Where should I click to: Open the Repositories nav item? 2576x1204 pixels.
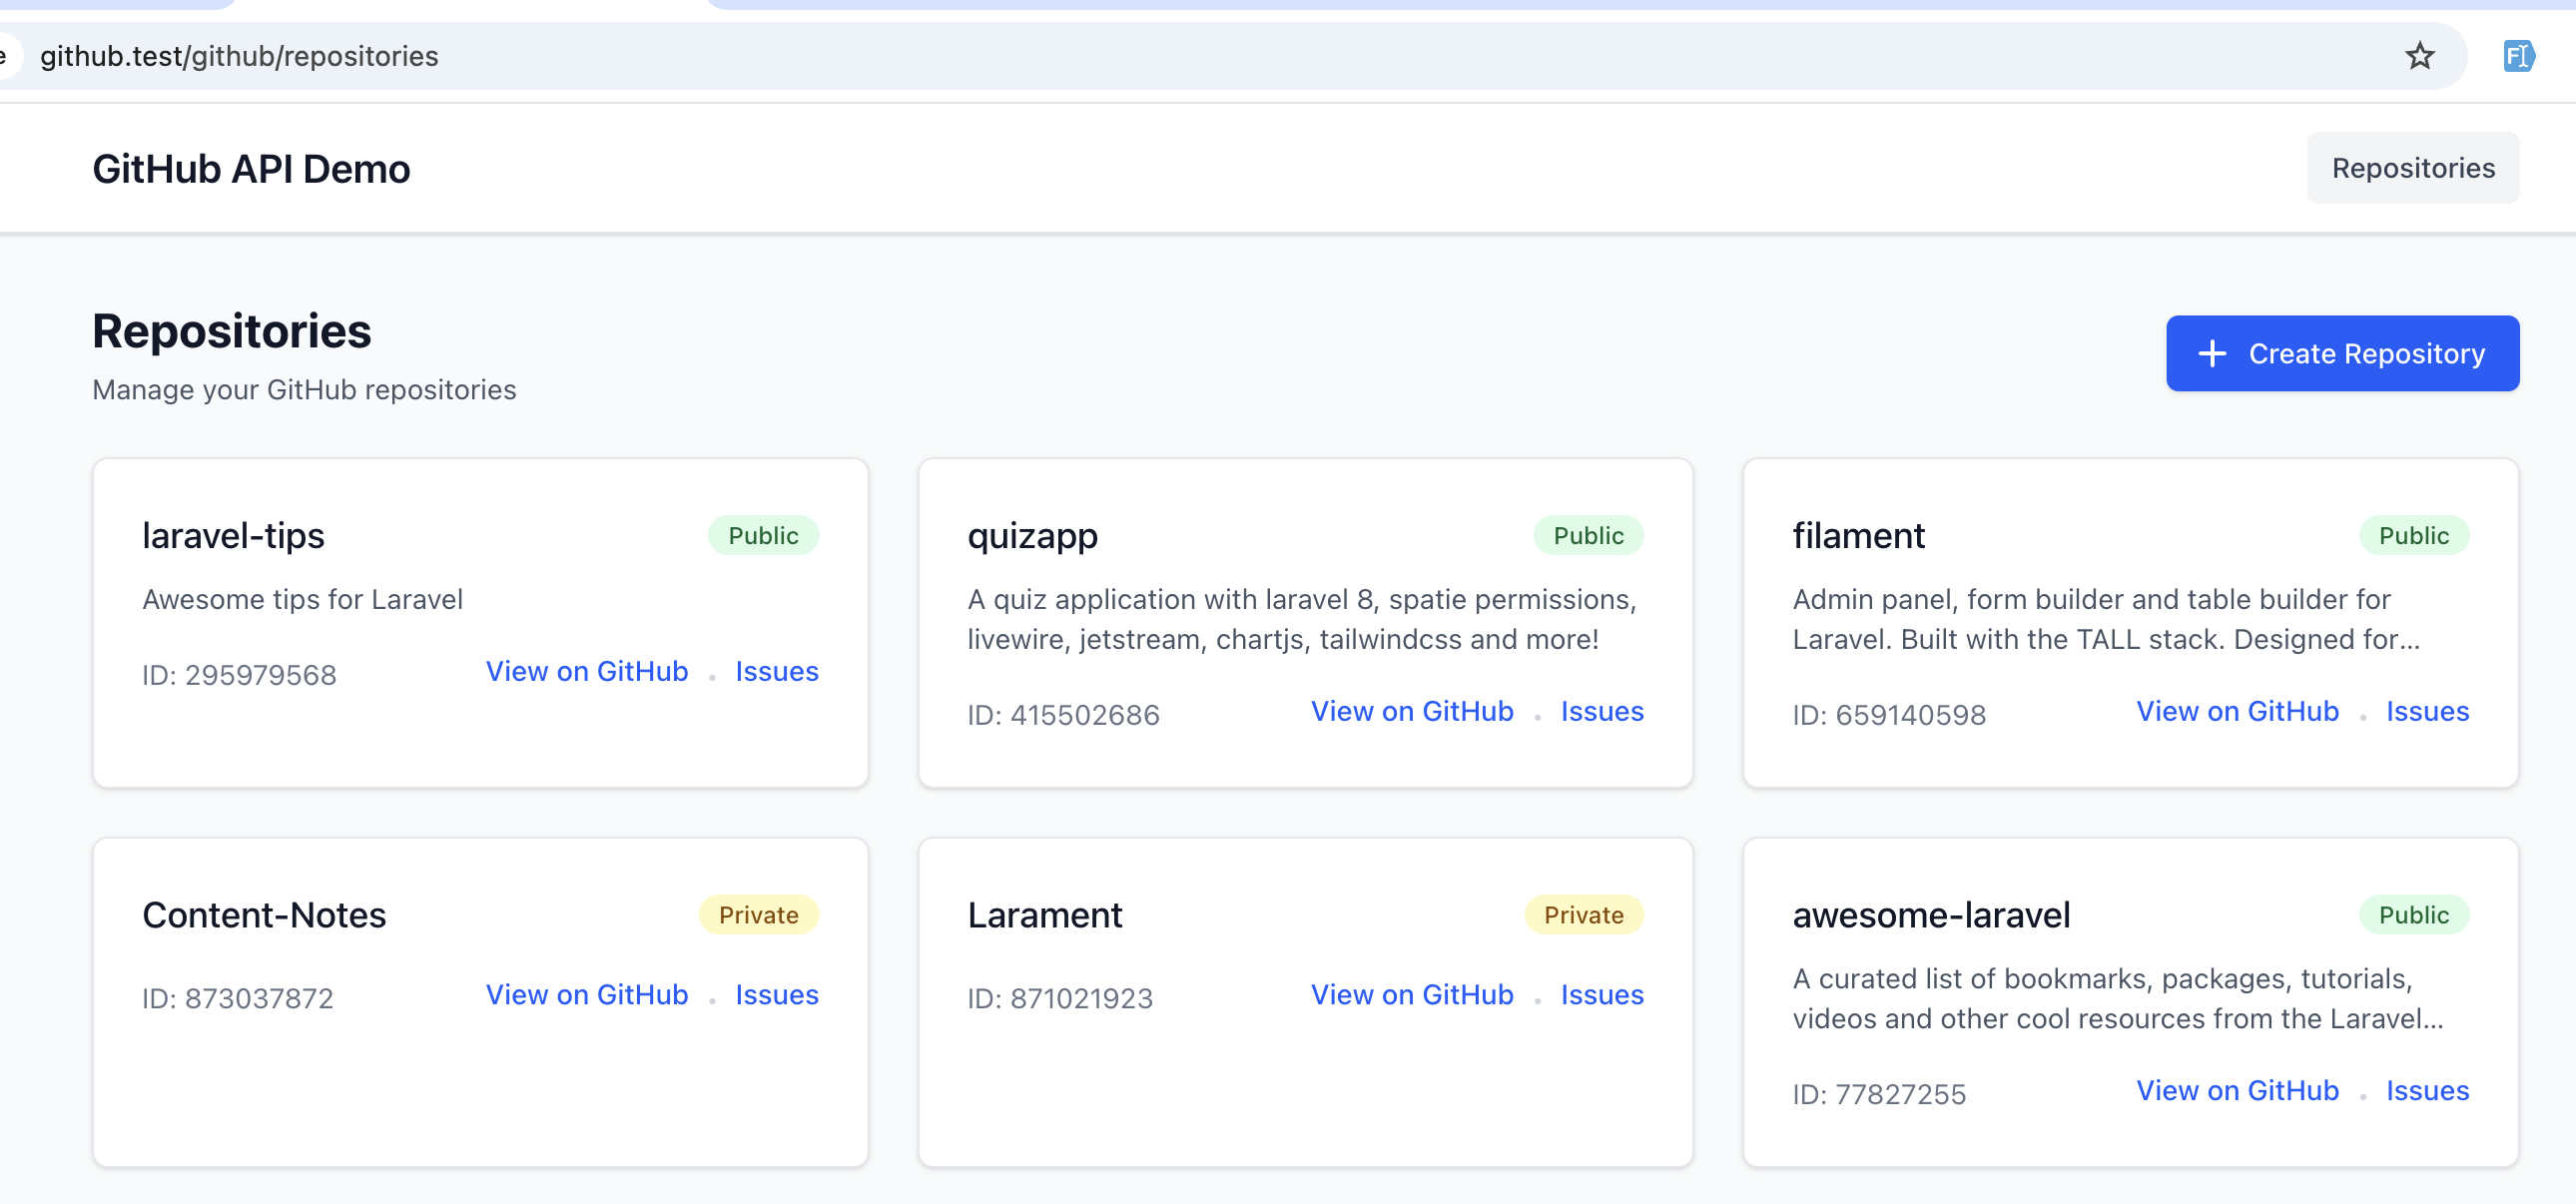click(x=2412, y=168)
